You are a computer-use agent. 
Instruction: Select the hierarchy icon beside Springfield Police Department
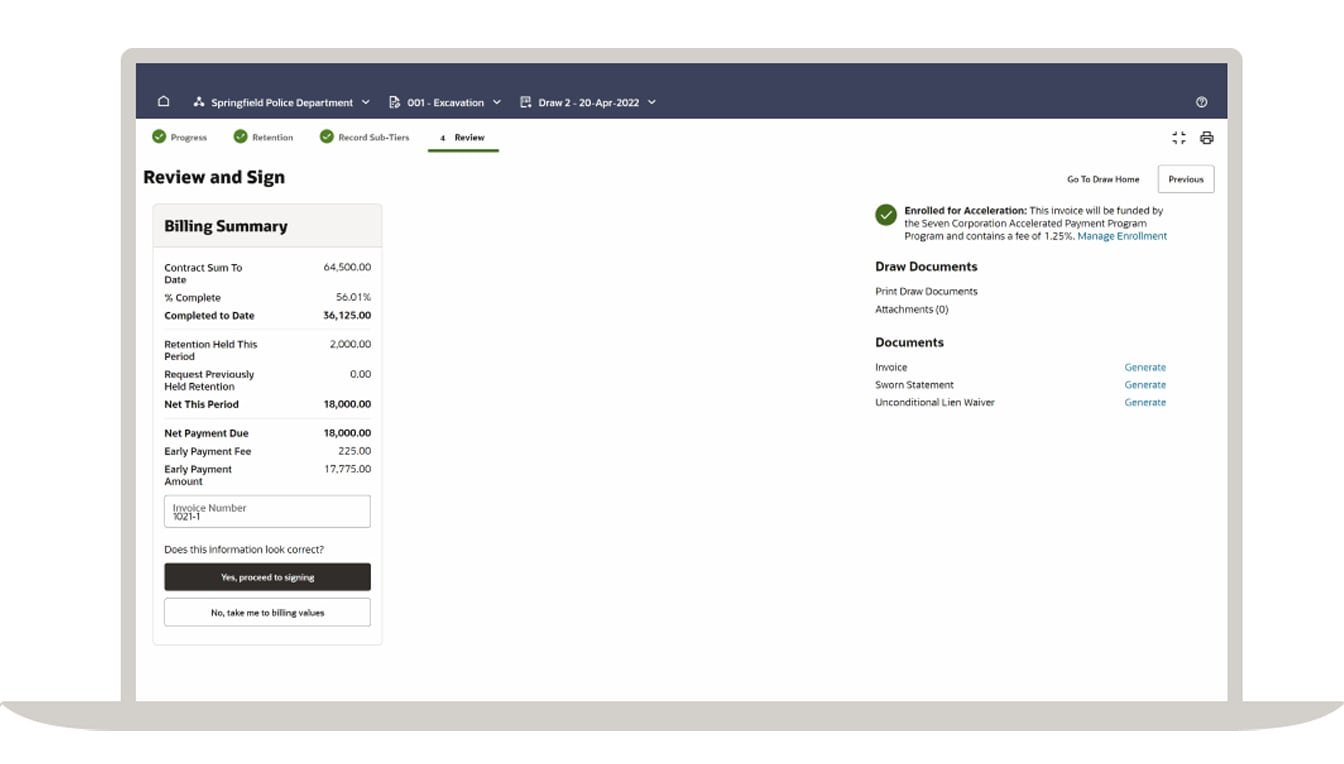click(x=199, y=101)
